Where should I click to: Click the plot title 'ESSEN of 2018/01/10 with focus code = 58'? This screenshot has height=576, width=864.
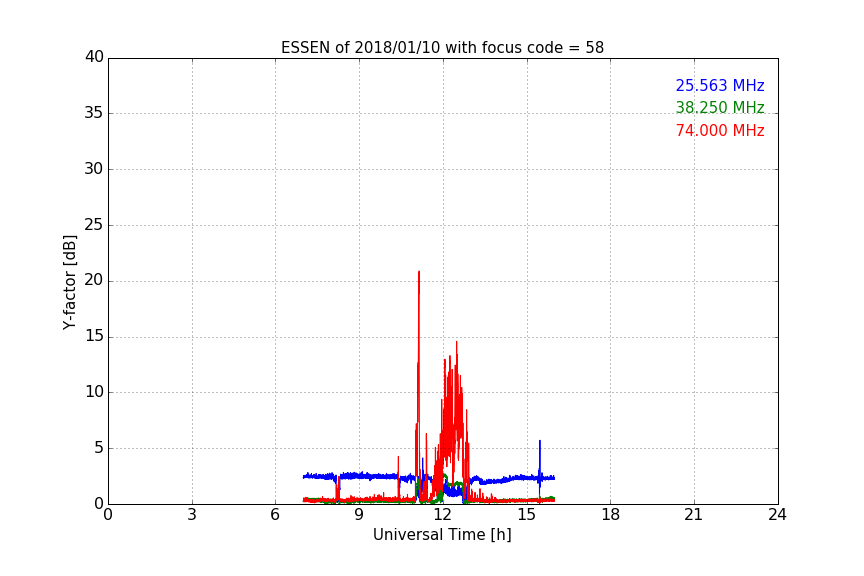(442, 47)
